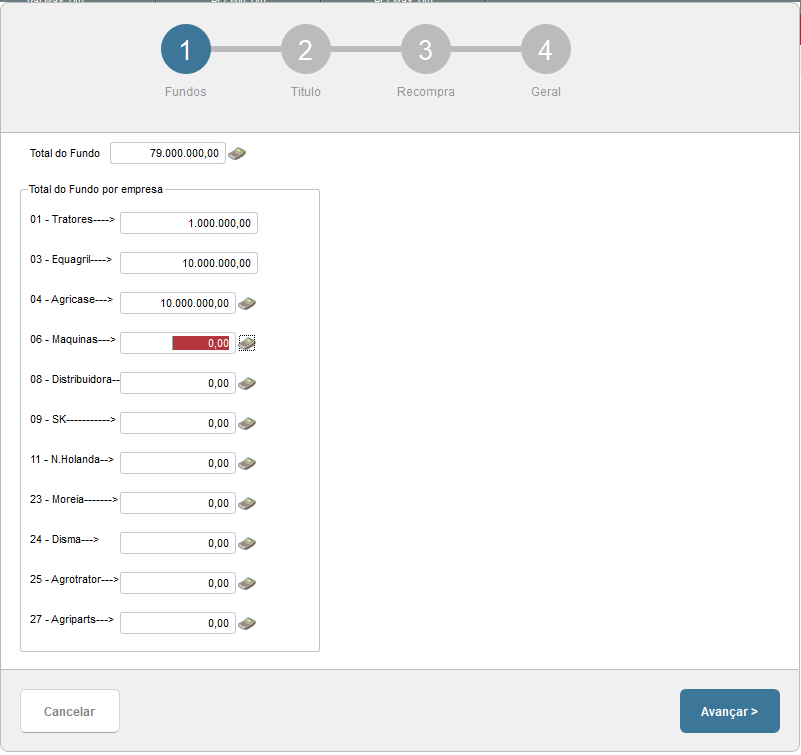Click the '04 - Agricase' label

[71, 299]
